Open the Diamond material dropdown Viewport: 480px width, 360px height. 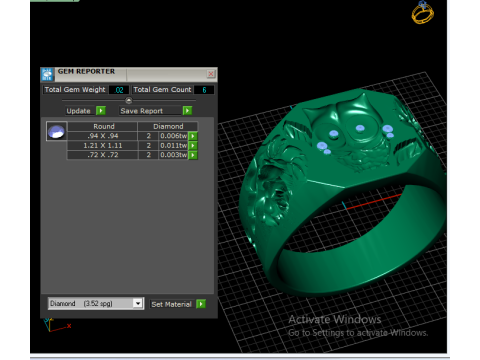[x=138, y=303]
